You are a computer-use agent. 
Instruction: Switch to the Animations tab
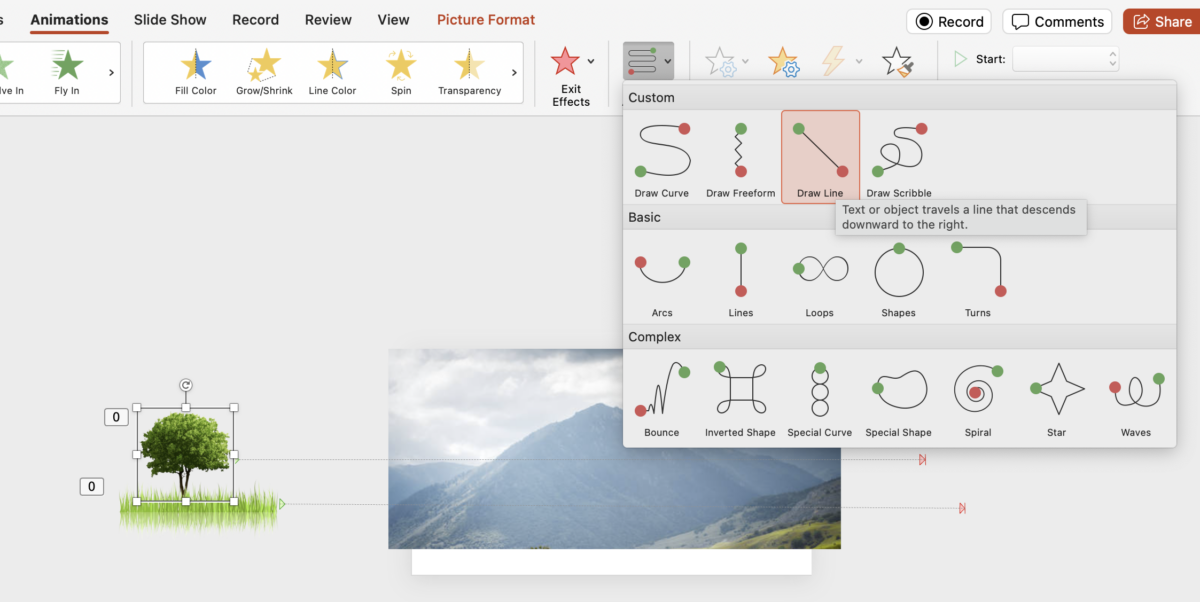(x=69, y=20)
